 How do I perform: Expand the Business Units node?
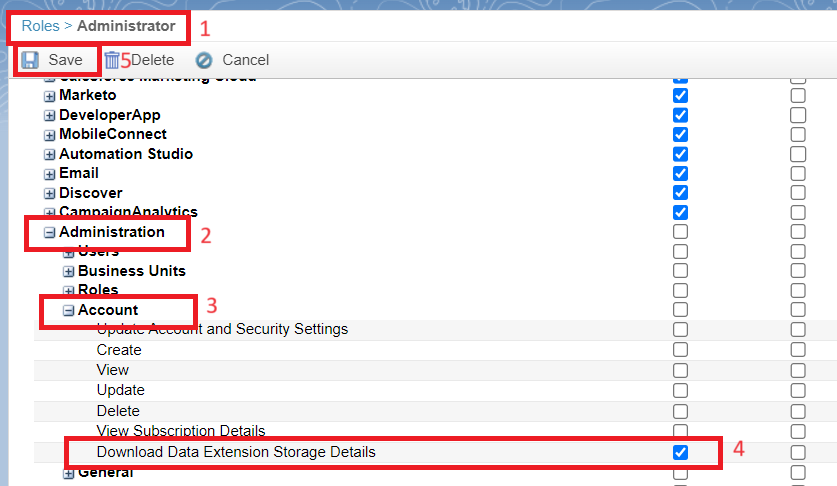pyautogui.click(x=68, y=271)
